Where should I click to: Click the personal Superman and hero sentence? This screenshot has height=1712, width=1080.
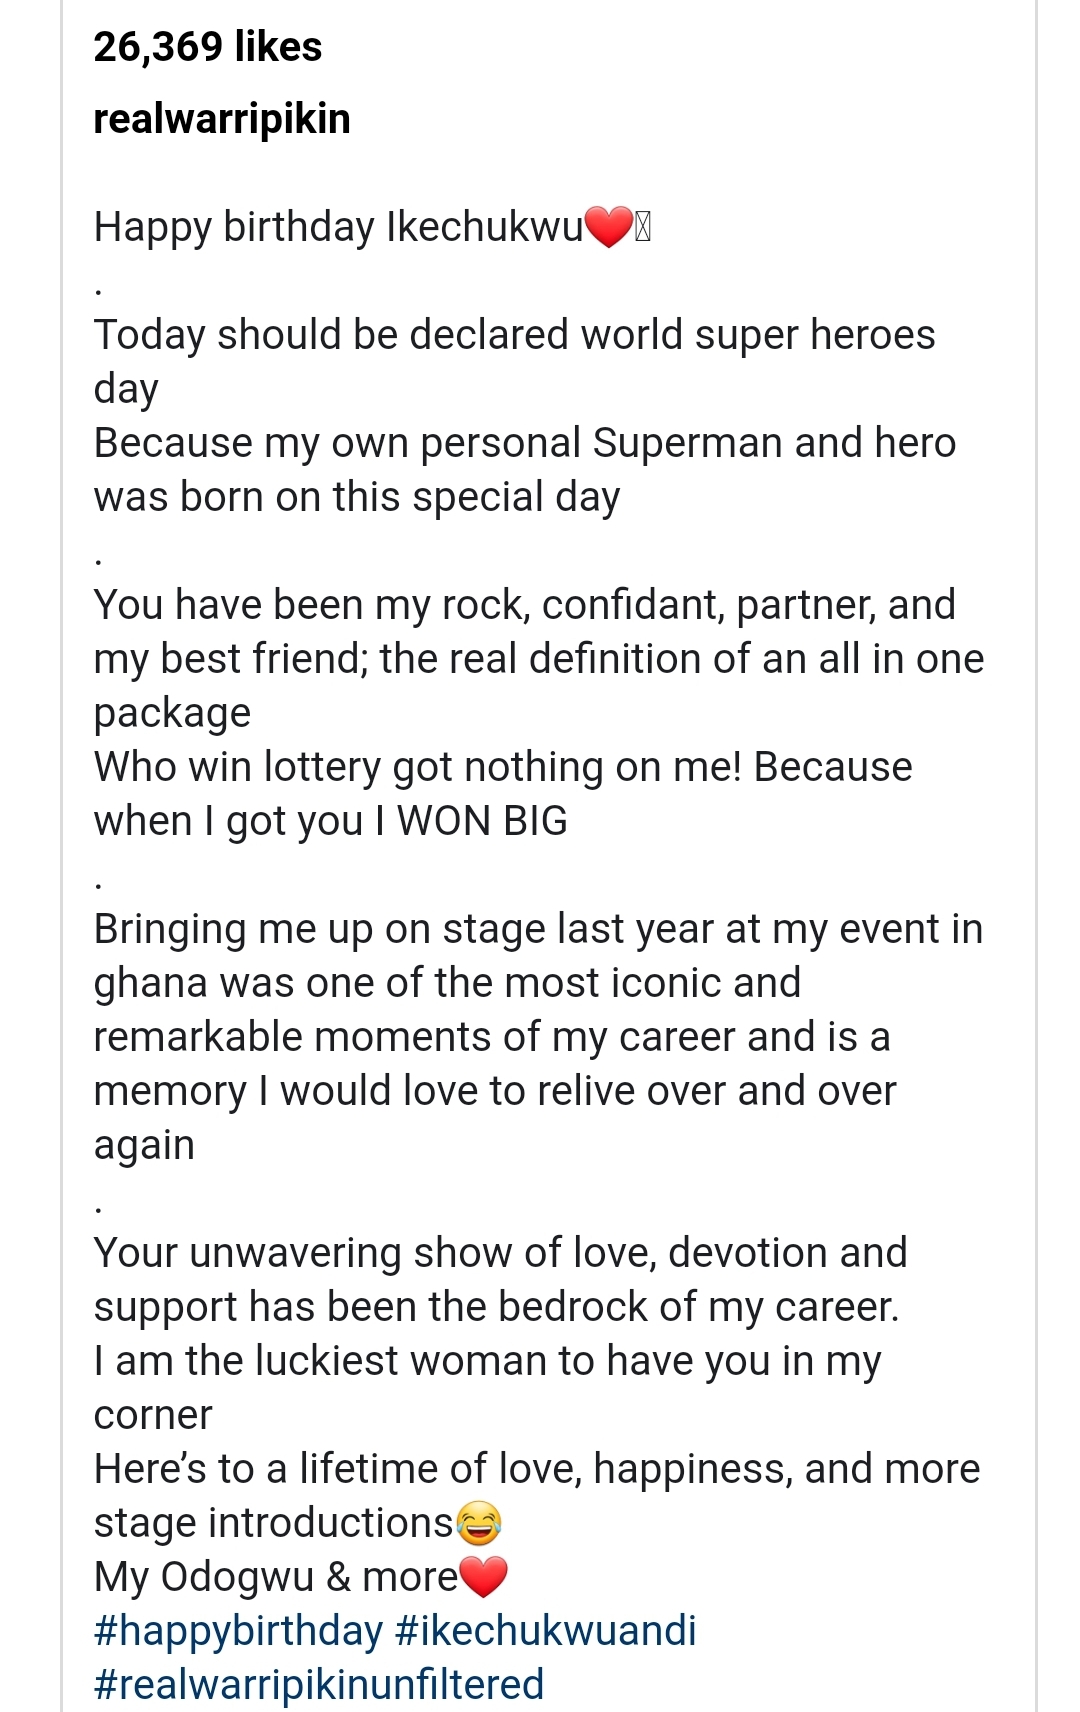pyautogui.click(x=525, y=470)
